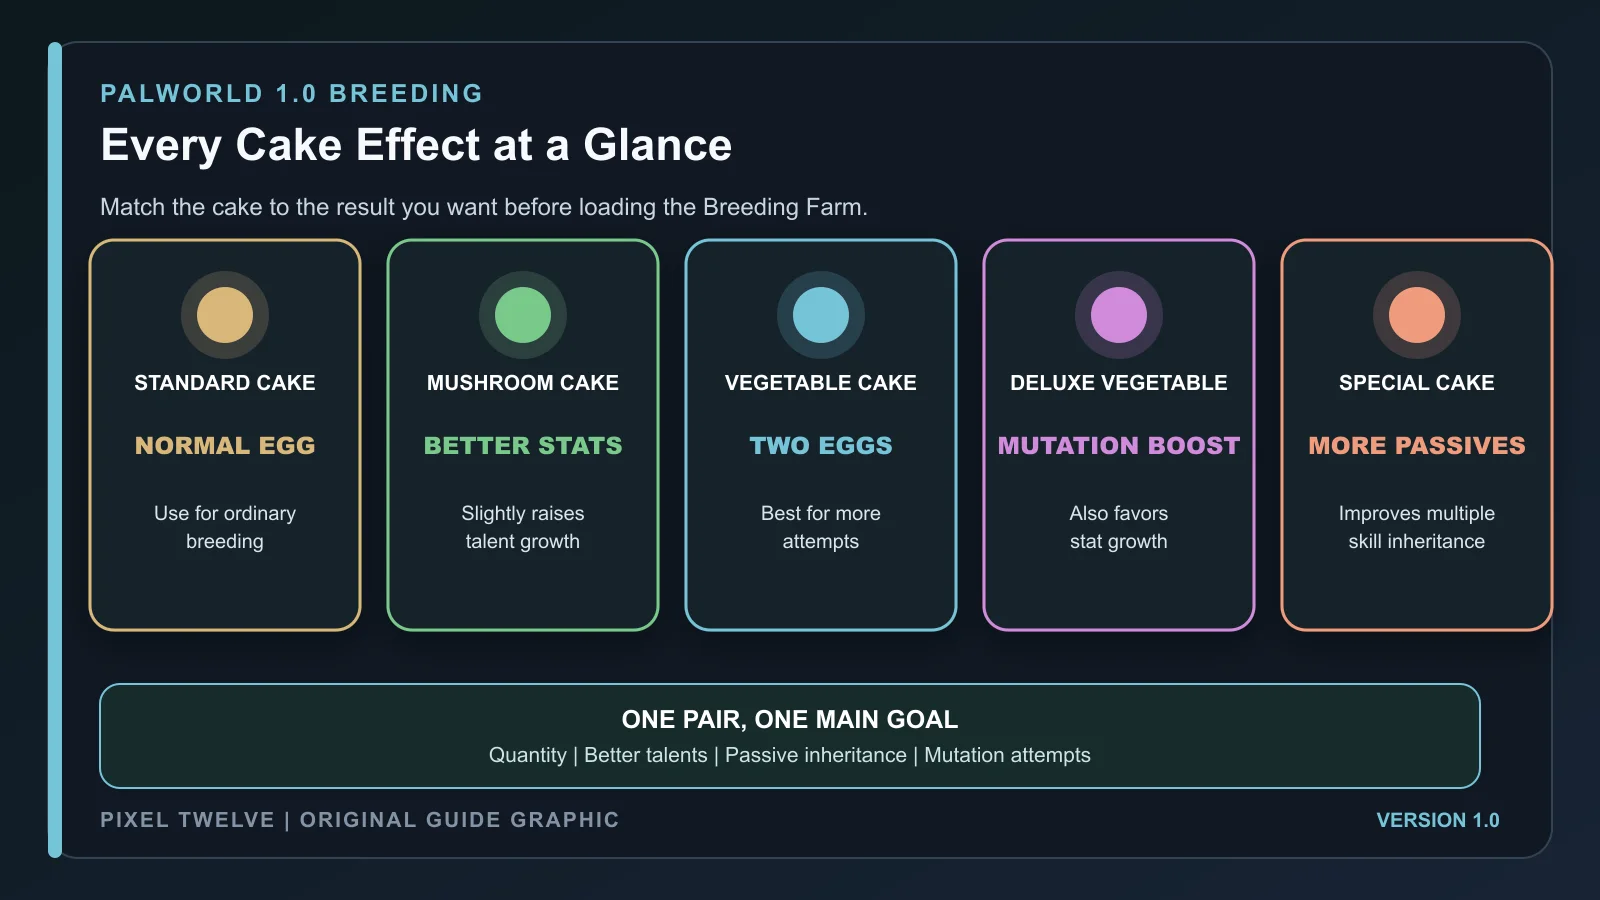Click the NORMAL EGG effect label
The height and width of the screenshot is (900, 1600).
point(225,446)
